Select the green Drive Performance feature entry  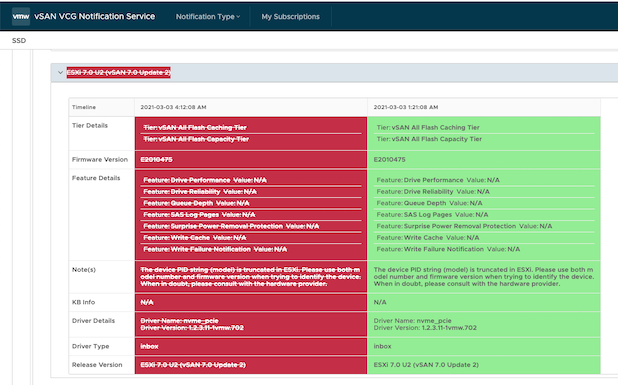tap(438, 180)
